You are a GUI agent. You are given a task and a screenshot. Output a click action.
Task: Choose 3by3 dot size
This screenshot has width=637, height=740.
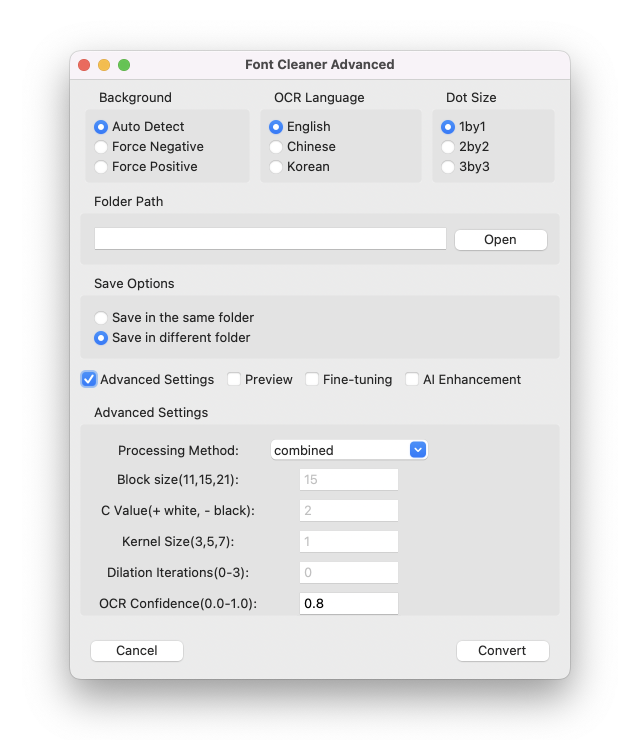pos(448,167)
